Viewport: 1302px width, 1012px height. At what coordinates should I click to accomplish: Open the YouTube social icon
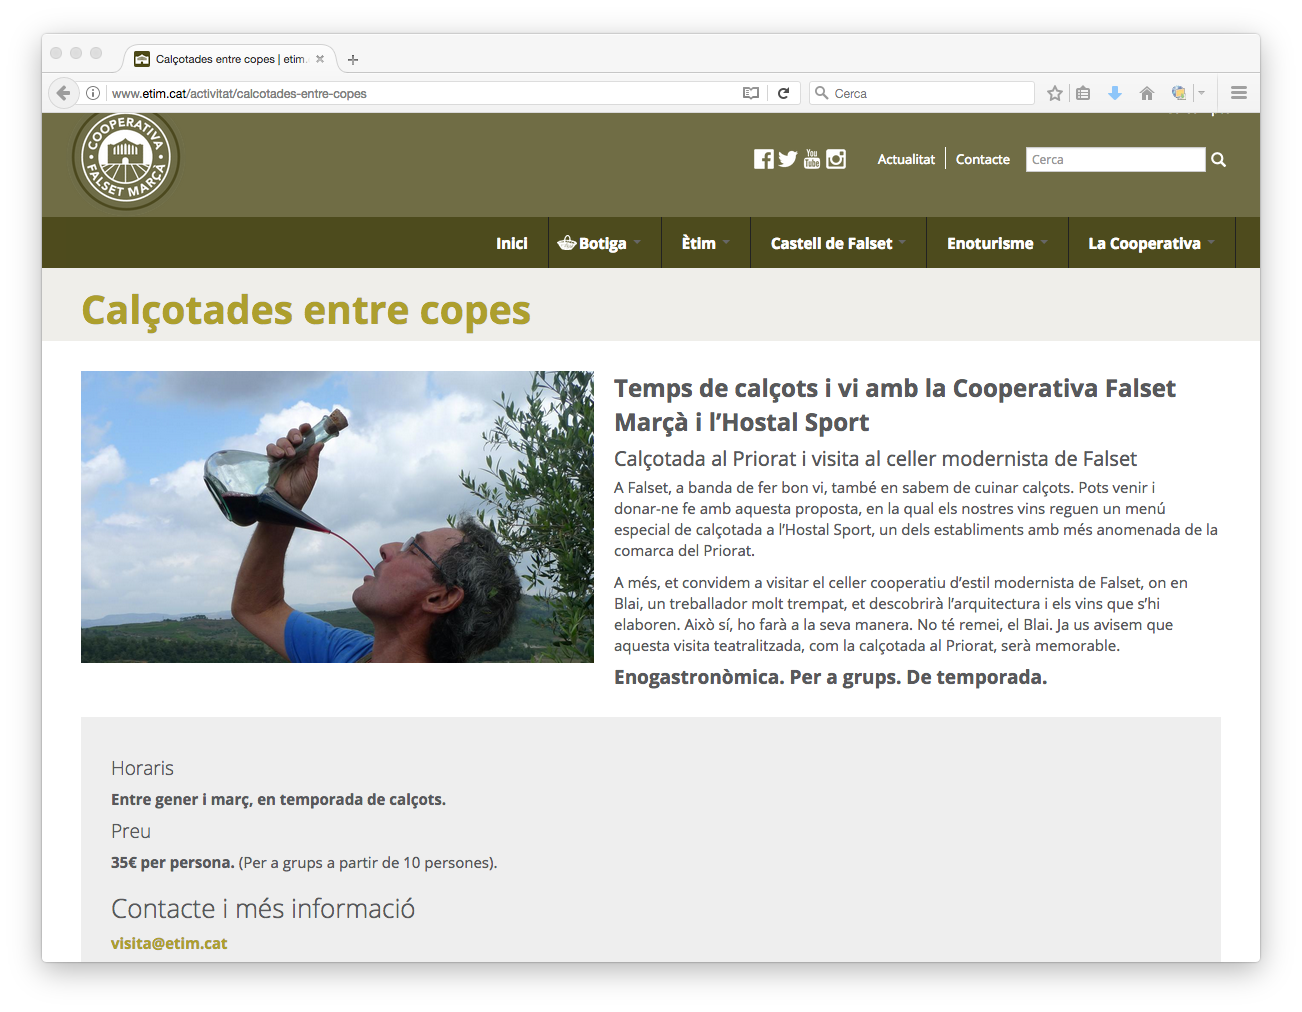coord(812,159)
